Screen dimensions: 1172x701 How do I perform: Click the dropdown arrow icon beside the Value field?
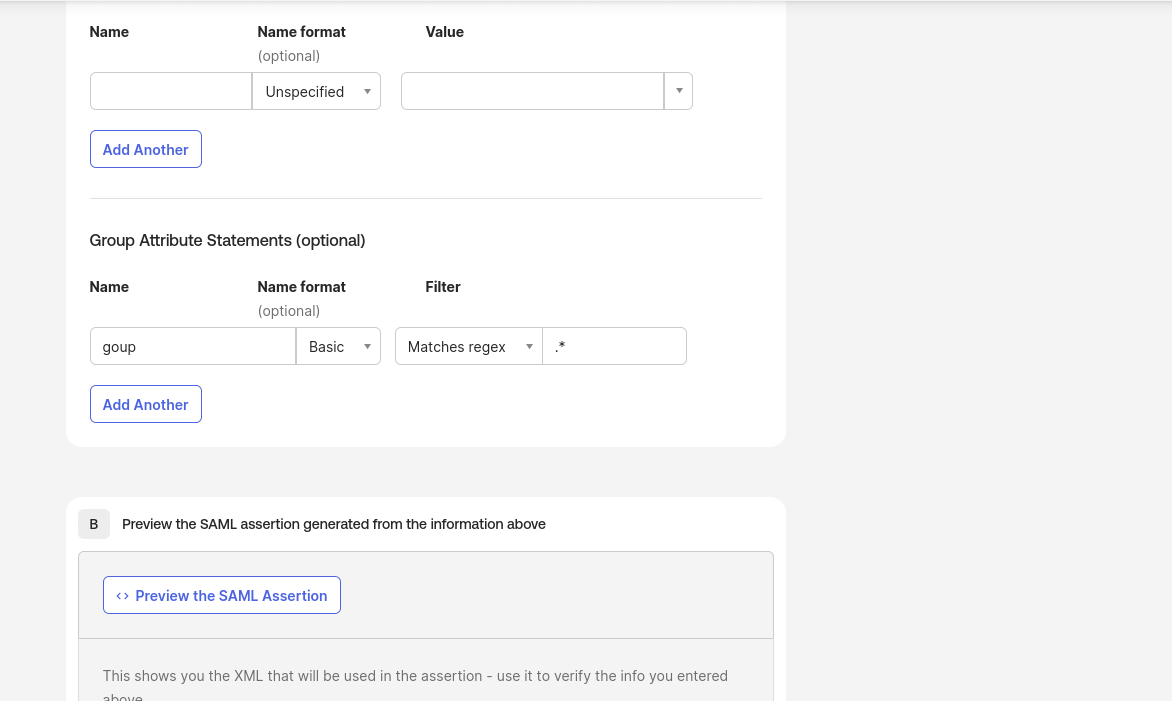click(678, 91)
